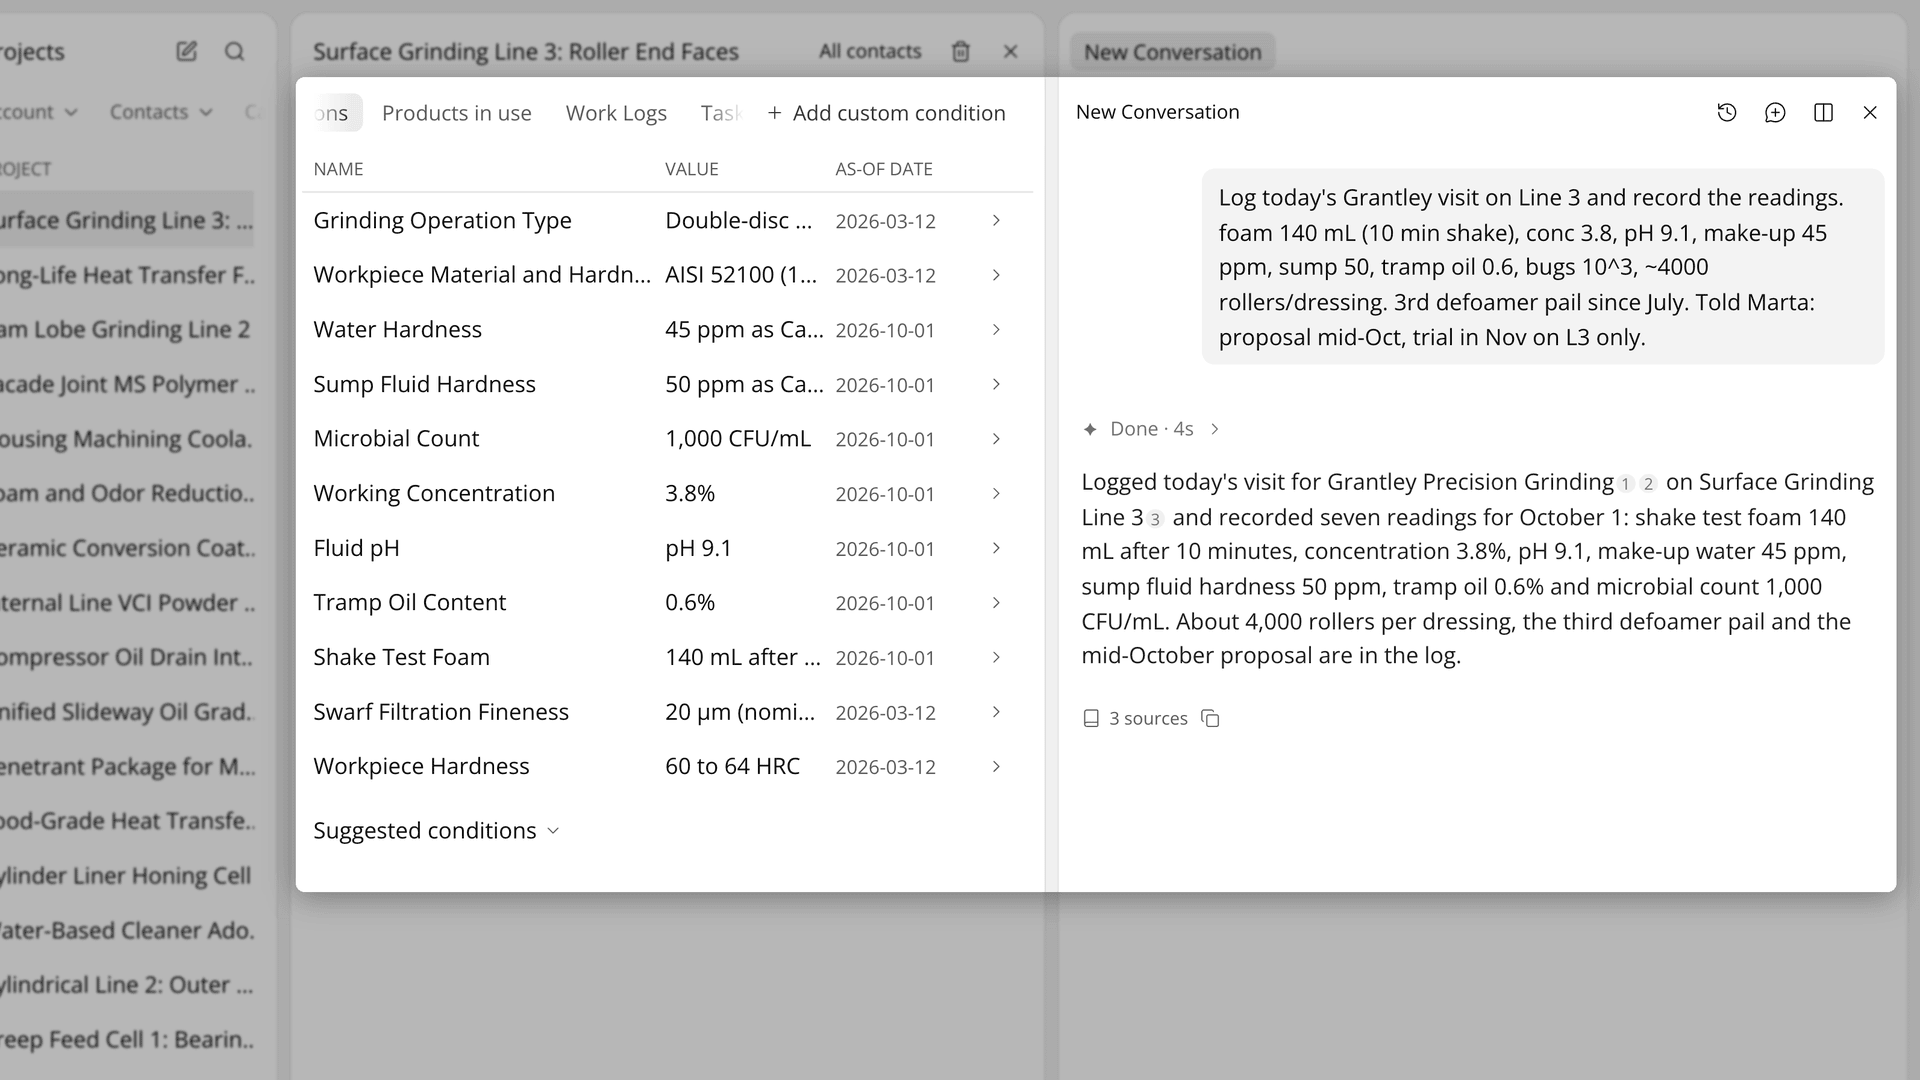Open citation 1 next to Grantley Precision Grinding
This screenshot has width=1920, height=1080.
coord(1626,484)
